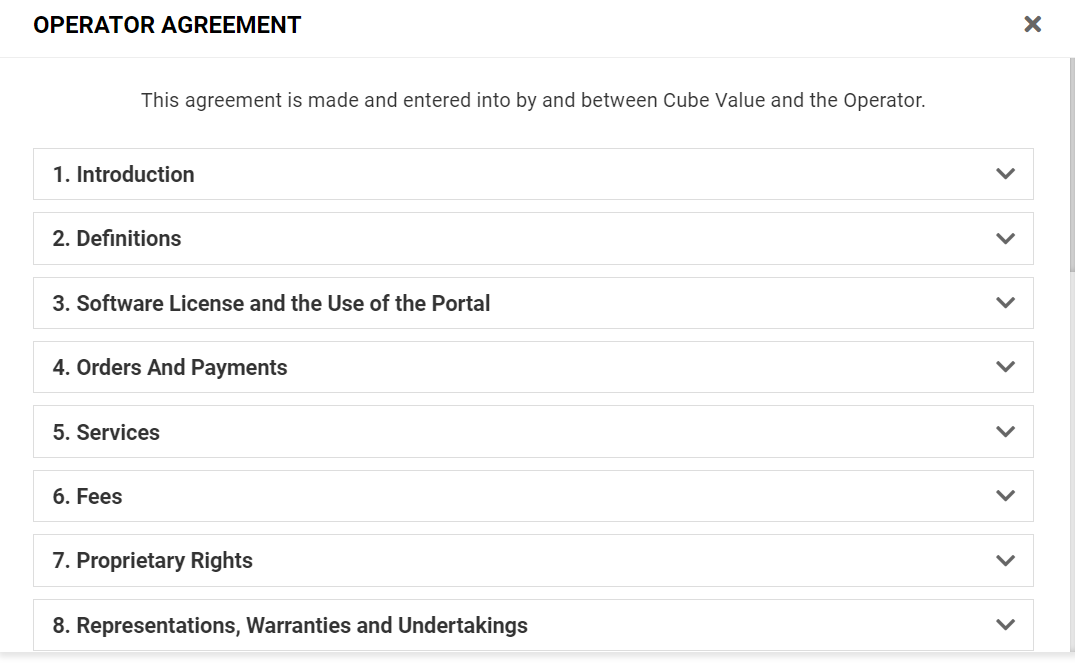The width and height of the screenshot is (1075, 666).
Task: Click the Proprietary Rights chevron arrow
Action: click(1005, 561)
